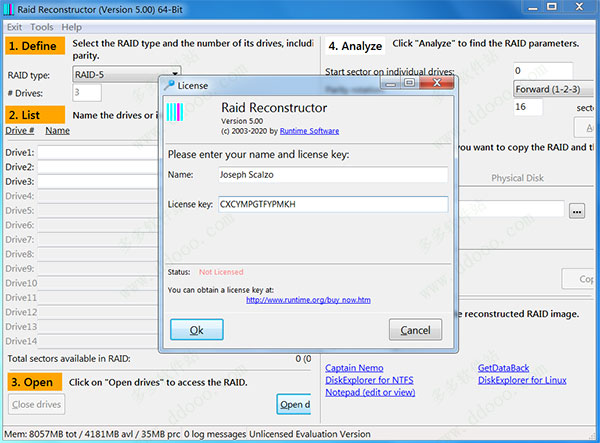600x443 pixels.
Task: Open the Runtime Software link
Action: click(x=309, y=131)
